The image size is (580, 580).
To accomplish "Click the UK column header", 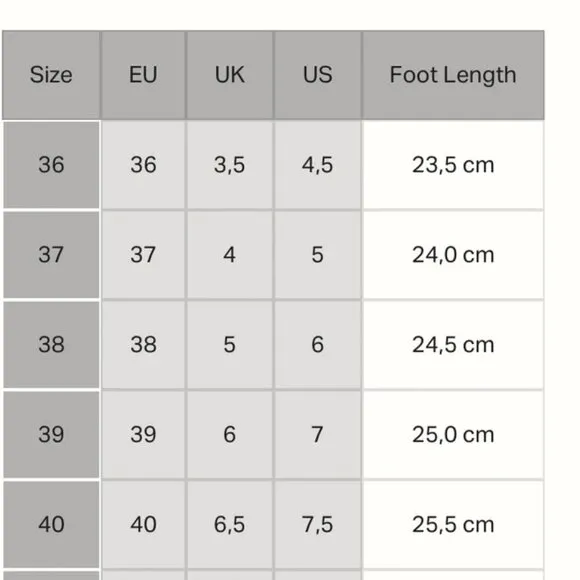I will pos(230,75).
